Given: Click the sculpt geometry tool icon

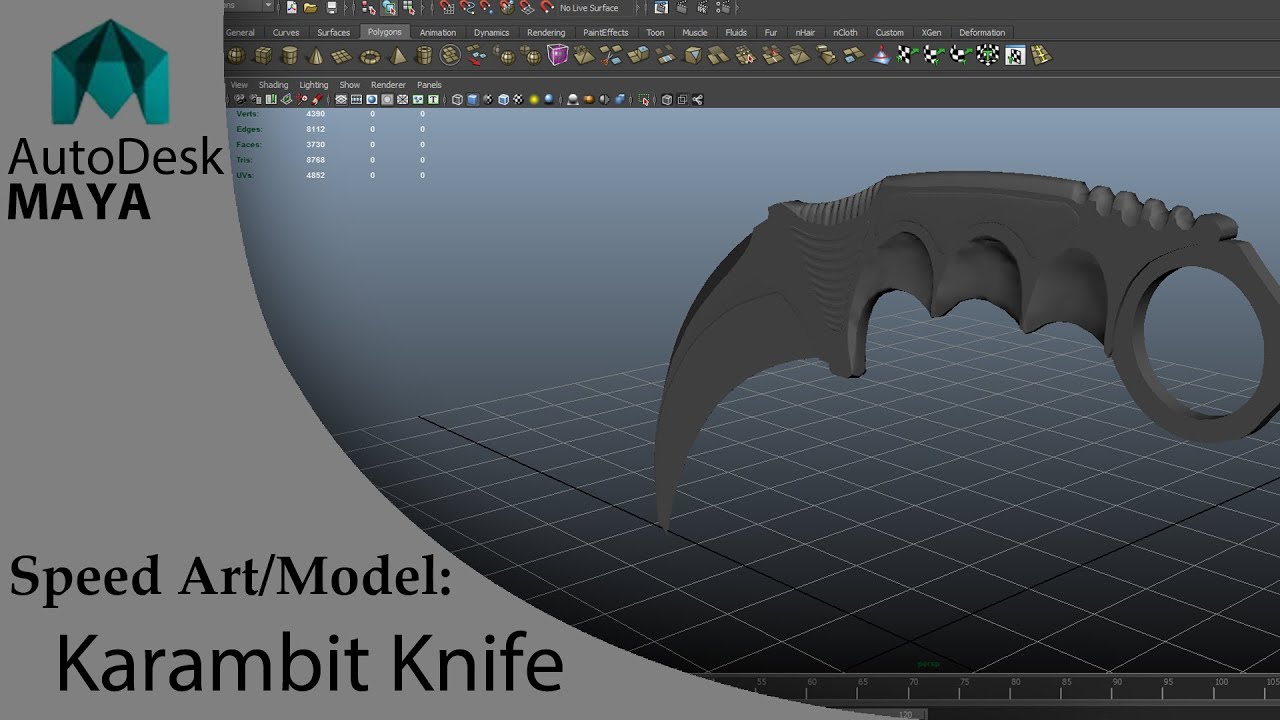Looking at the screenshot, I should point(880,55).
